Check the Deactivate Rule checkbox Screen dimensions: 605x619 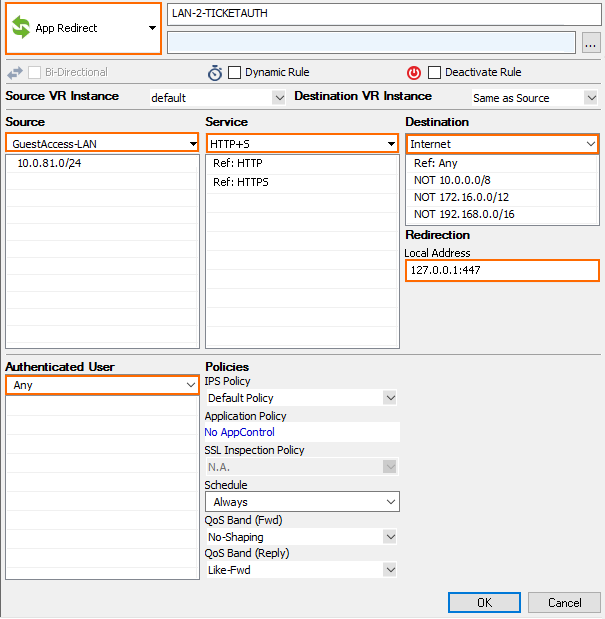[435, 72]
